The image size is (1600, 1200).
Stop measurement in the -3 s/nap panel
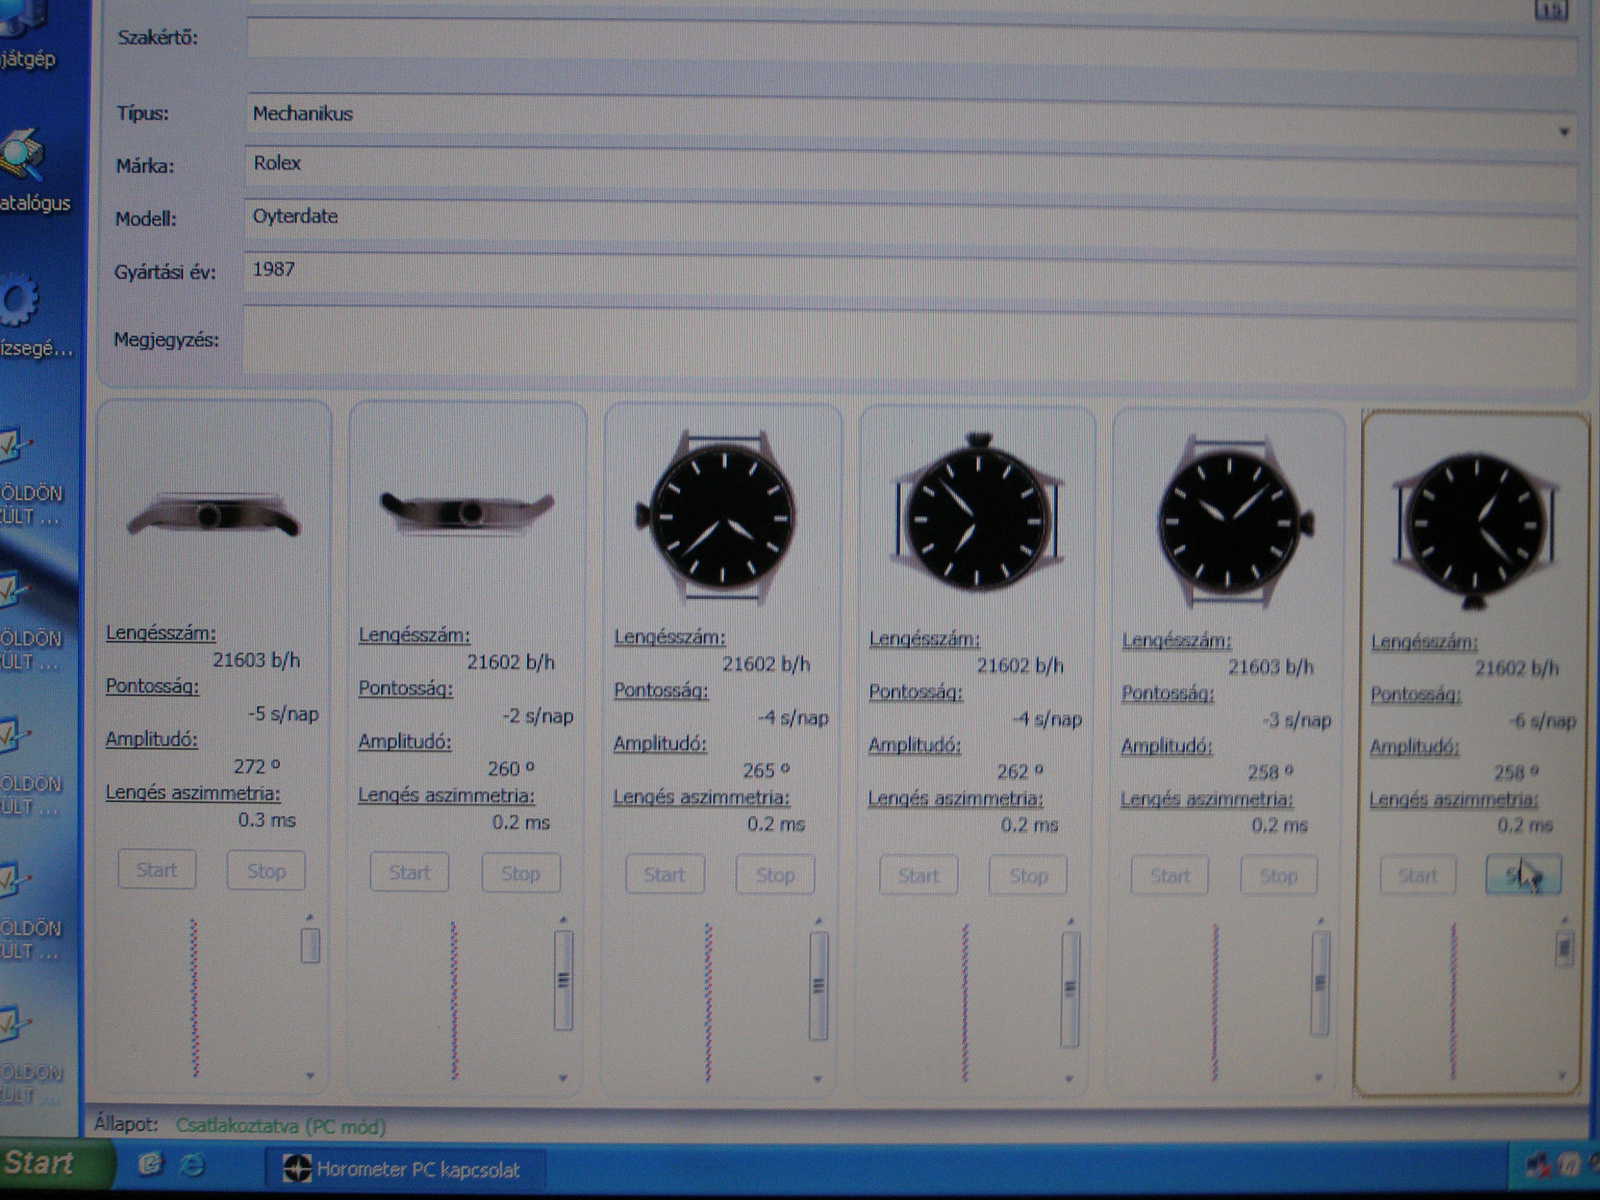pyautogui.click(x=1278, y=877)
